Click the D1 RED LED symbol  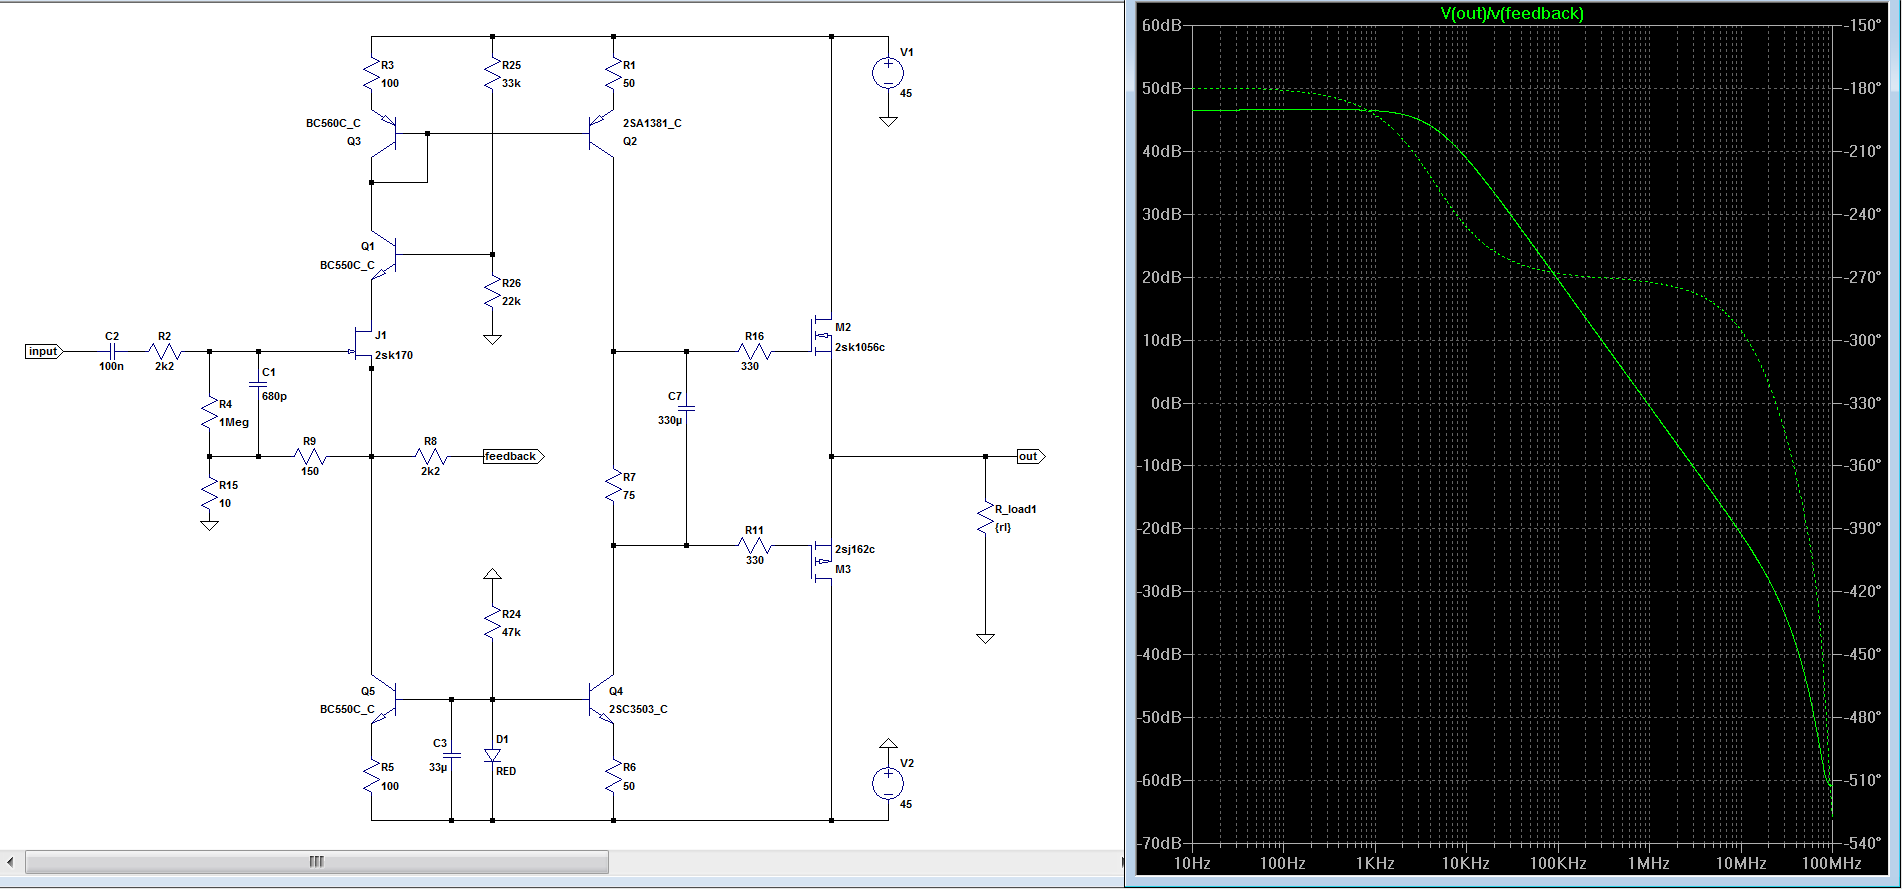pyautogui.click(x=492, y=756)
